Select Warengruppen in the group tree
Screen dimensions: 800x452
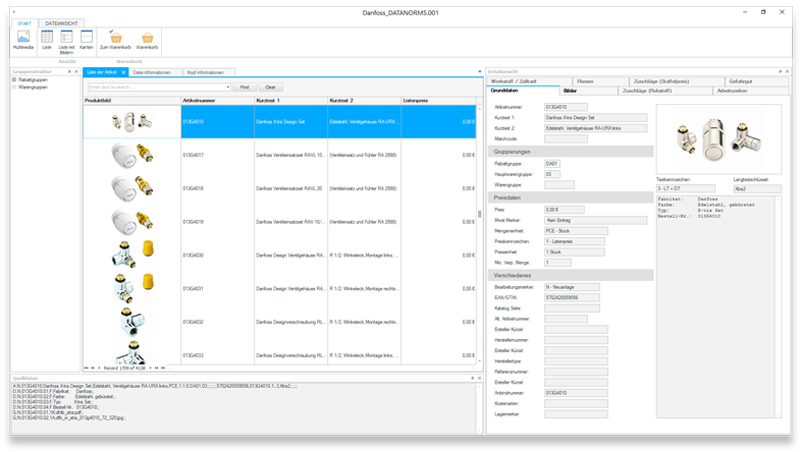33,87
